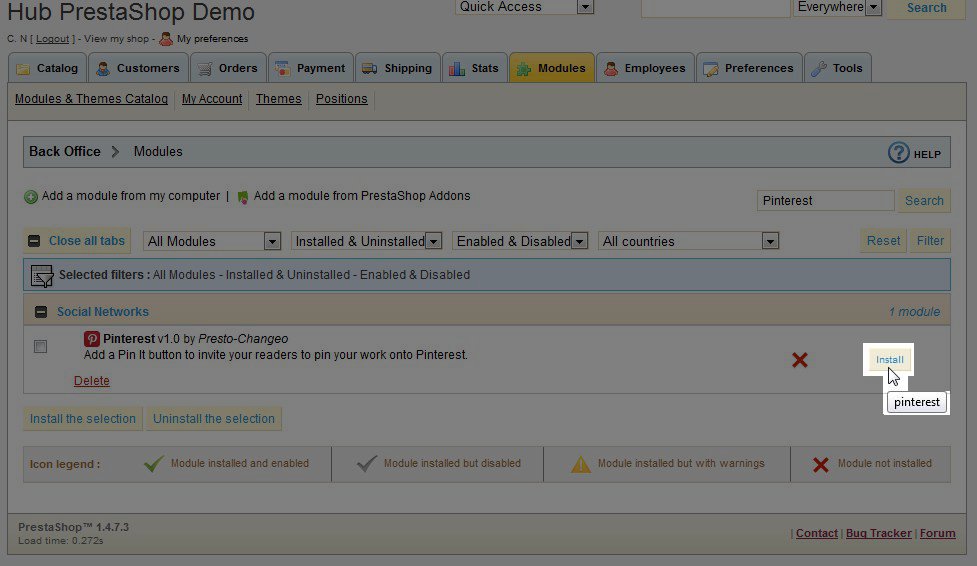Image resolution: width=977 pixels, height=566 pixels.
Task: Click the red X not-installed status icon
Action: pyautogui.click(x=799, y=360)
